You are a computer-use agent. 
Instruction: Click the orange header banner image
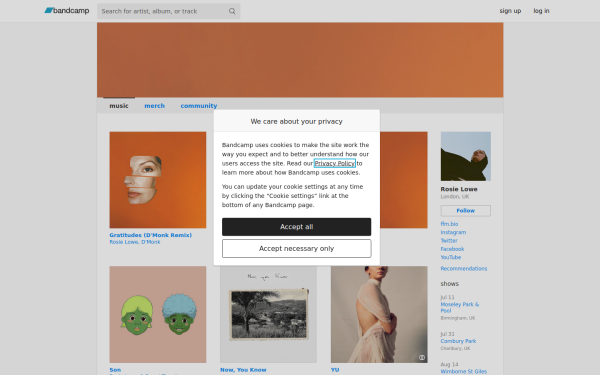point(300,60)
